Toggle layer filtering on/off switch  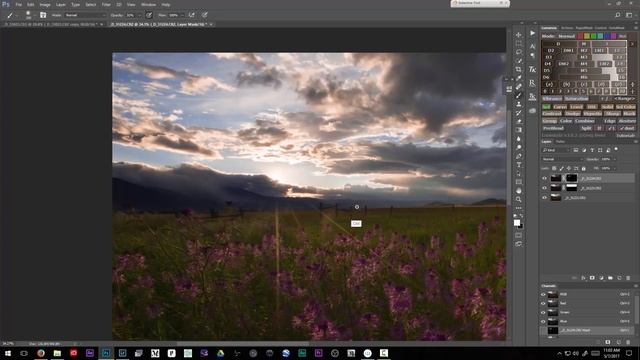[x=616, y=149]
